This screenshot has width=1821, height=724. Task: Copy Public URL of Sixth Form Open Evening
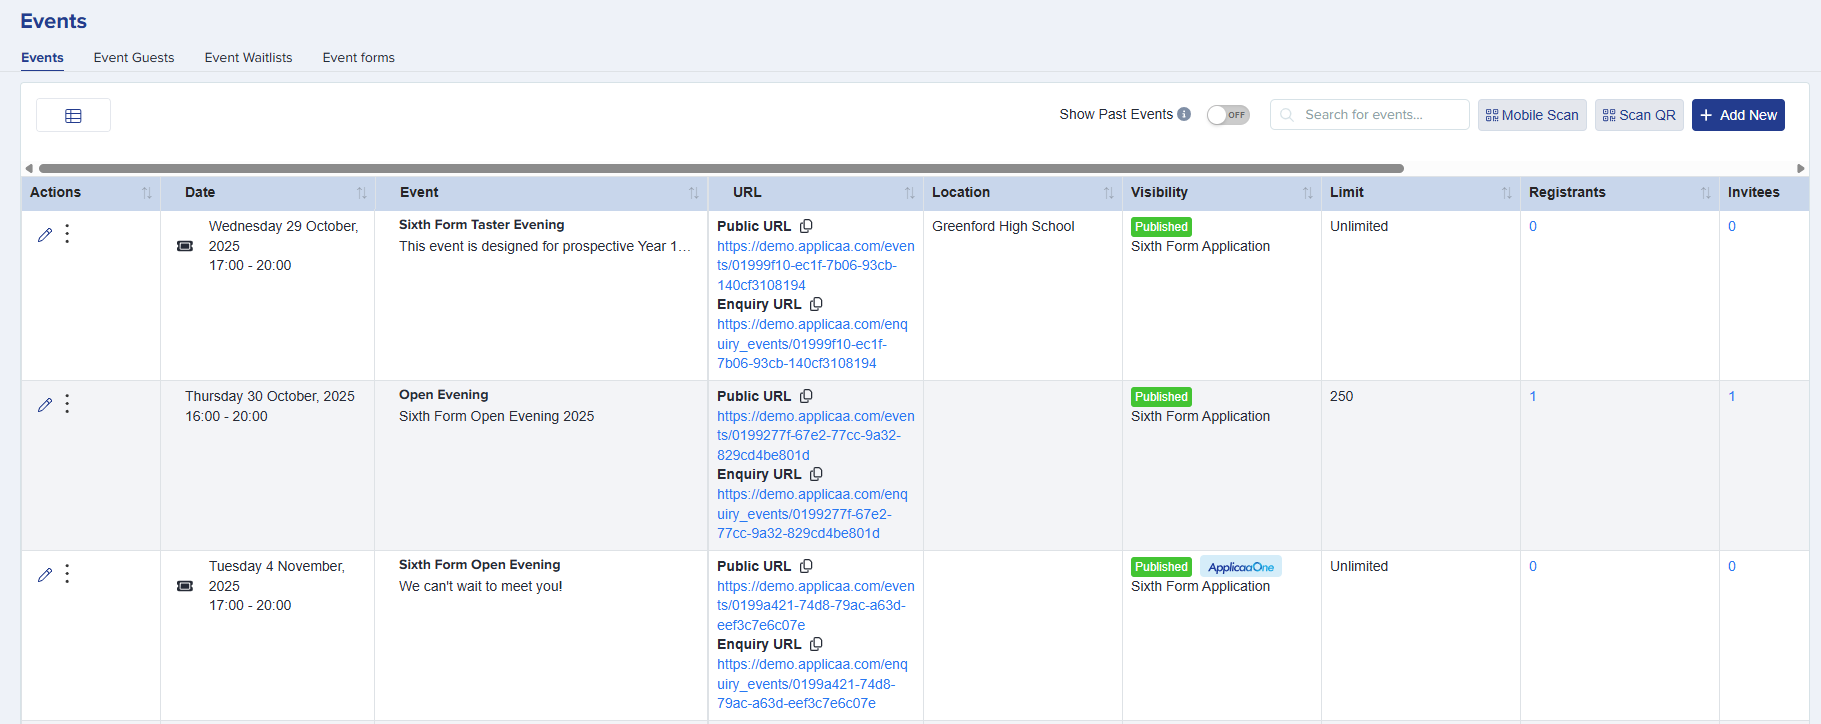pos(806,566)
